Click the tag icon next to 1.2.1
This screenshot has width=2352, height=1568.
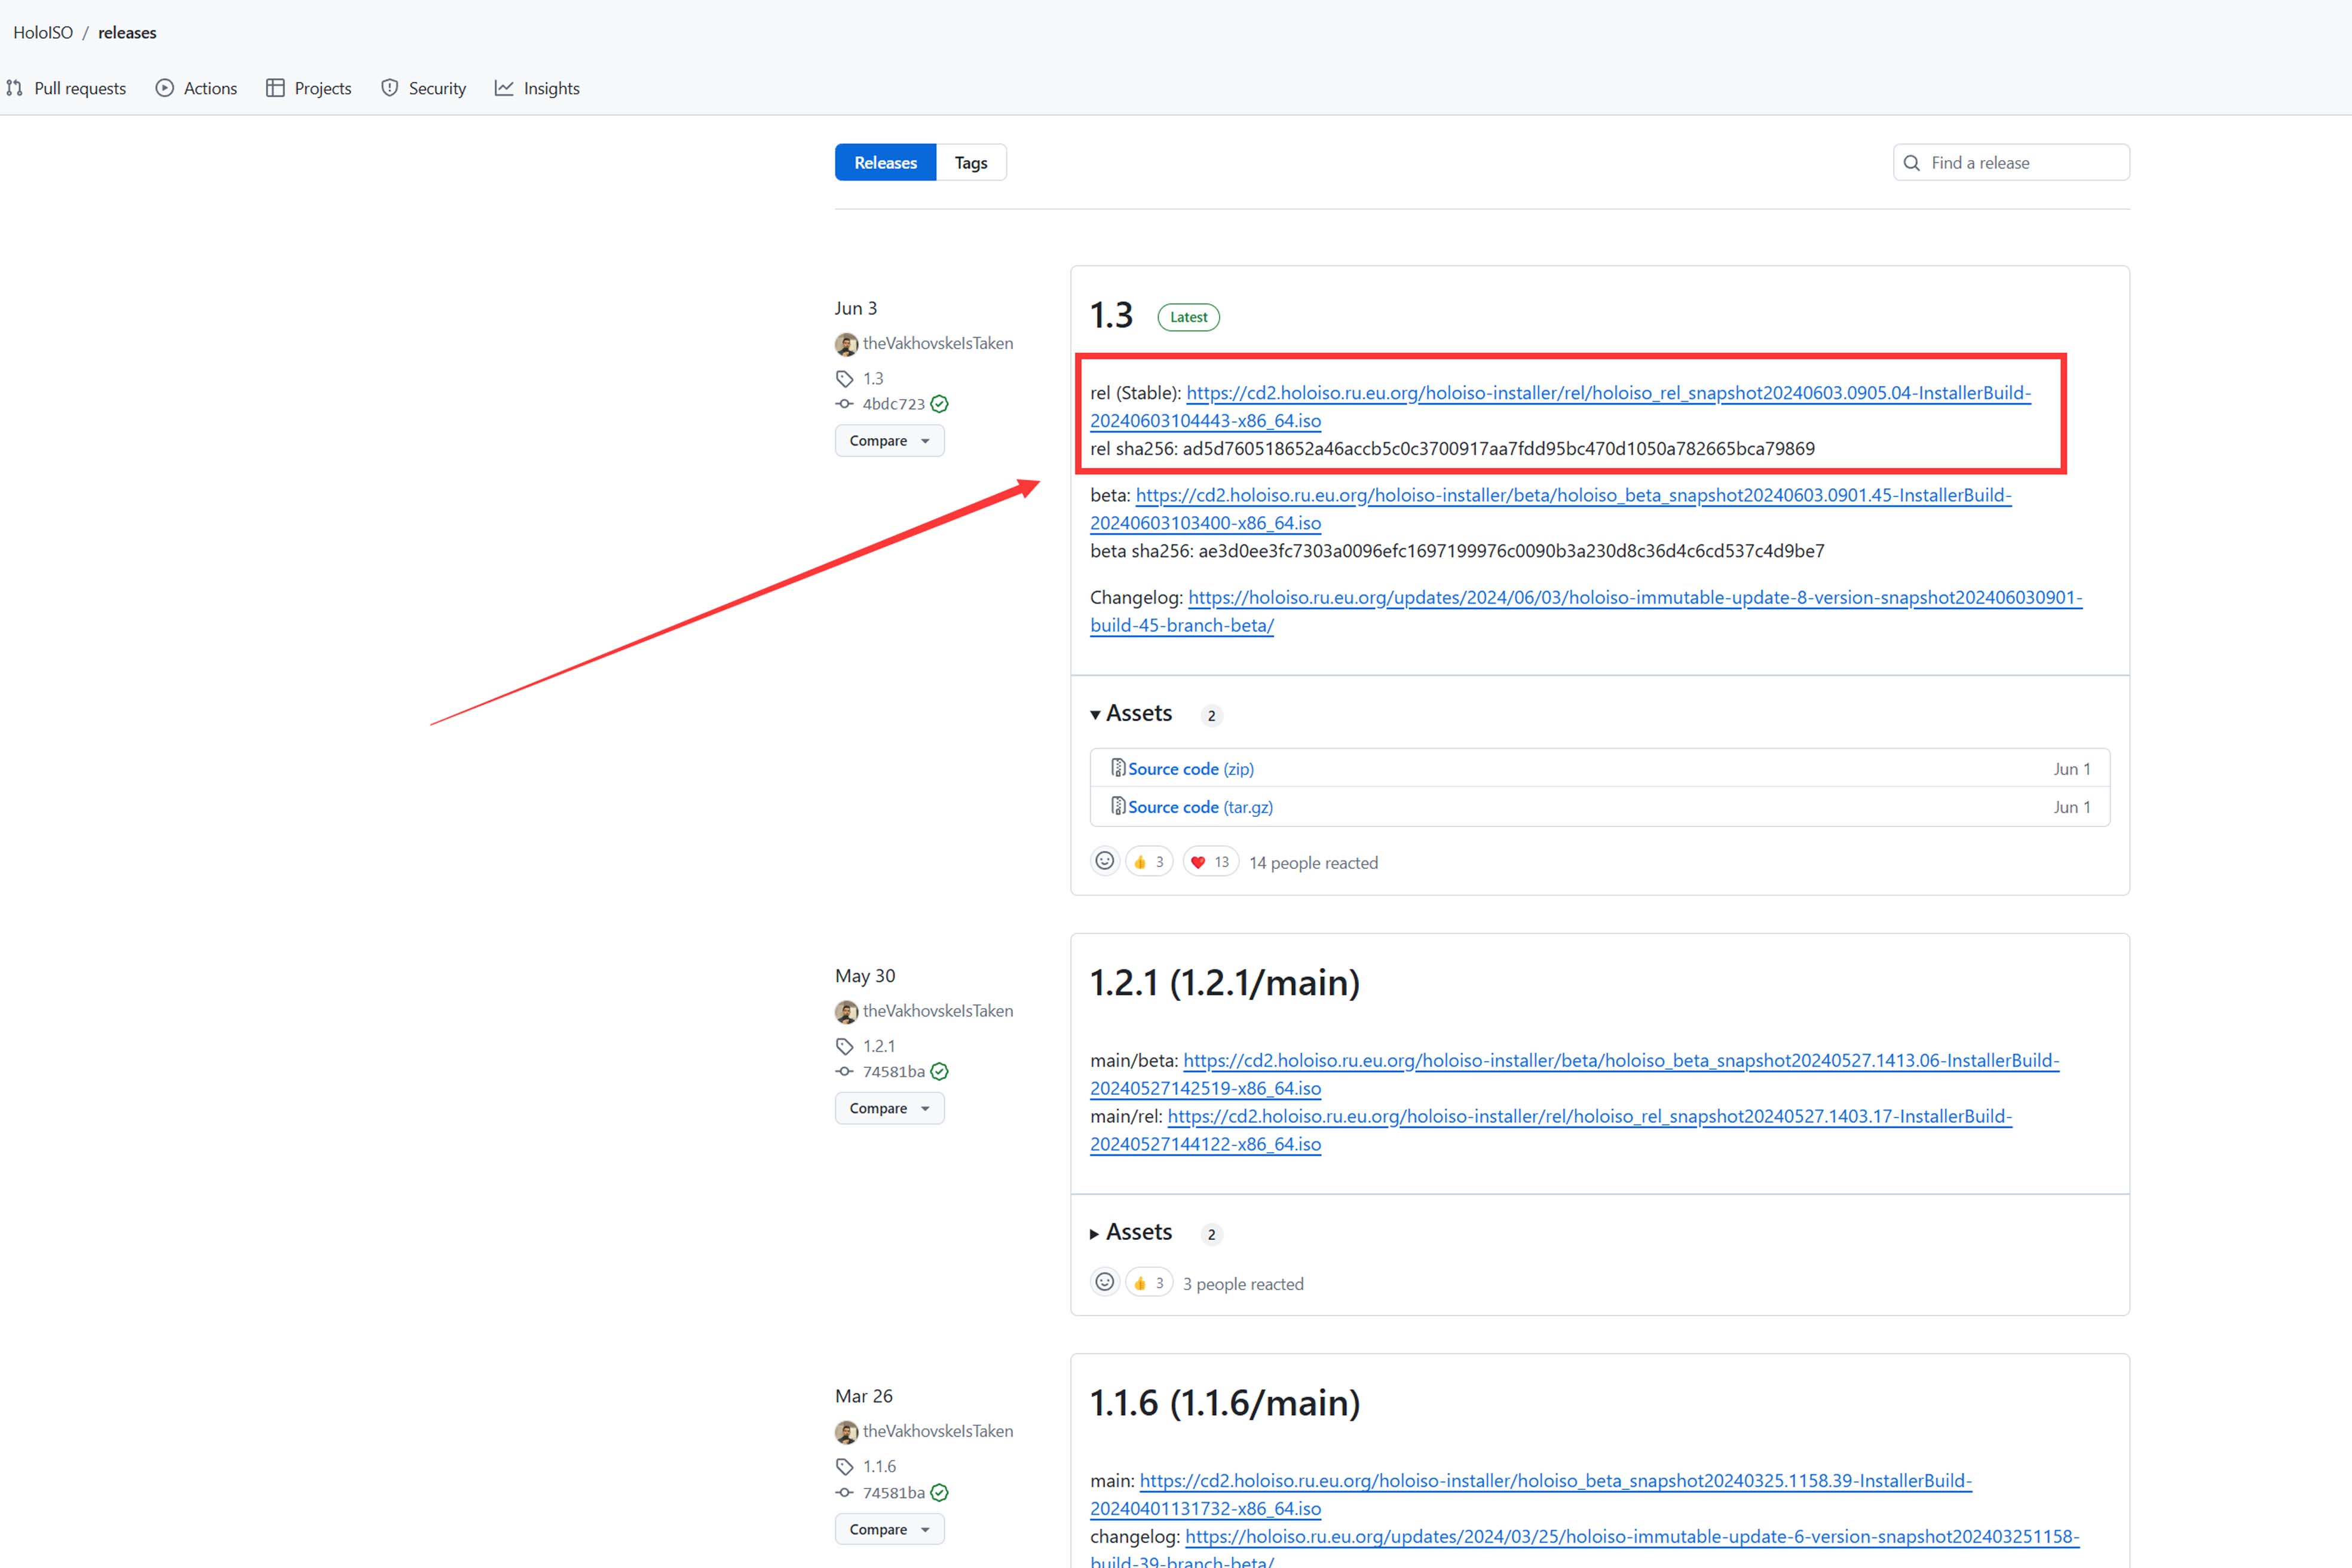[x=845, y=1047]
